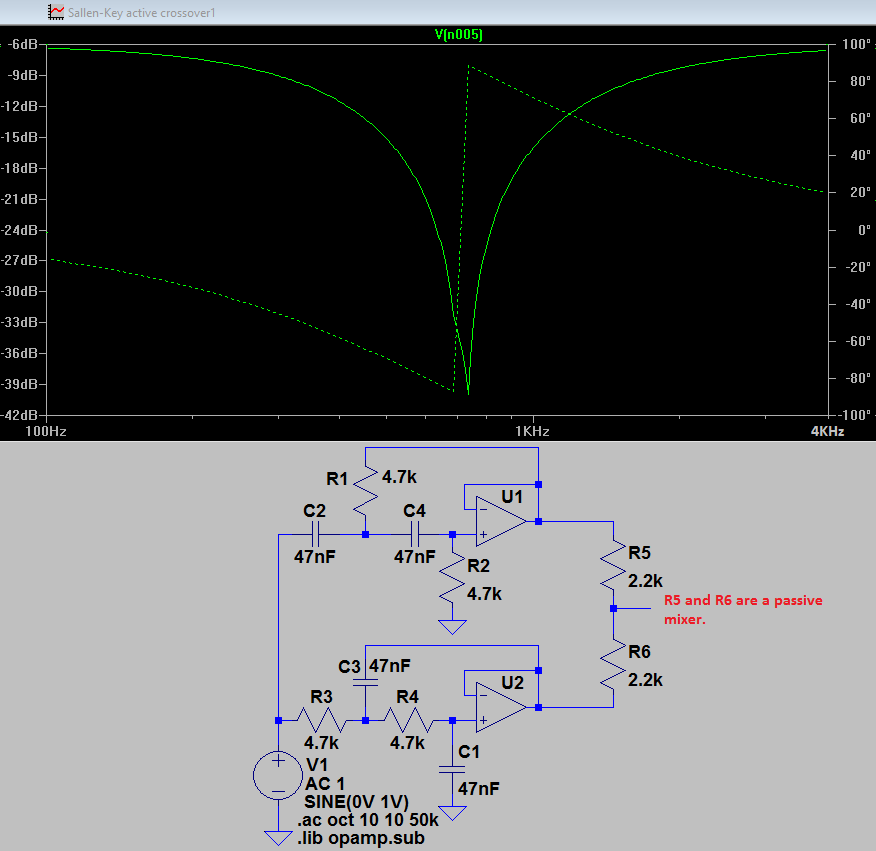Click capacitor C2 plates symbol
Screen dimensions: 876x851
(x=315, y=535)
